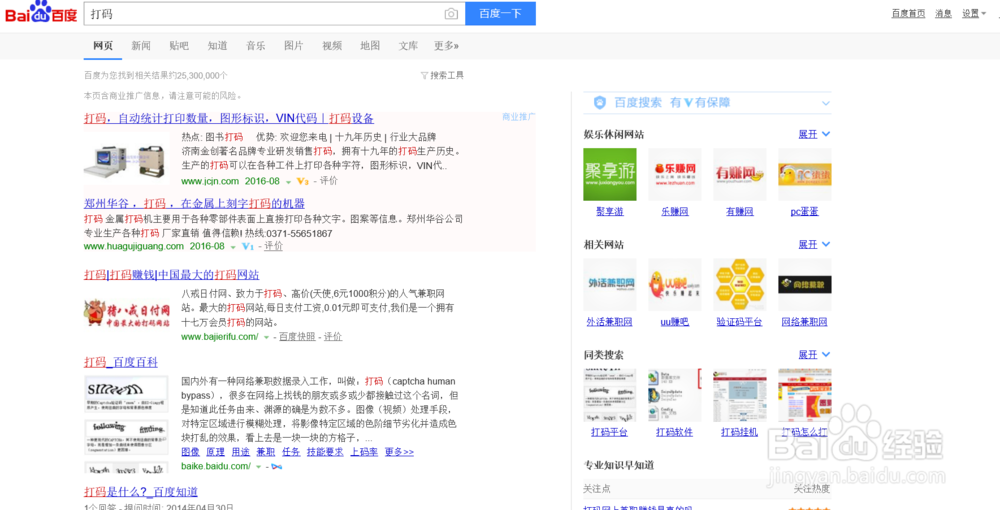The height and width of the screenshot is (510, 1000).
Task: Select the 网页 tab
Action: click(103, 45)
